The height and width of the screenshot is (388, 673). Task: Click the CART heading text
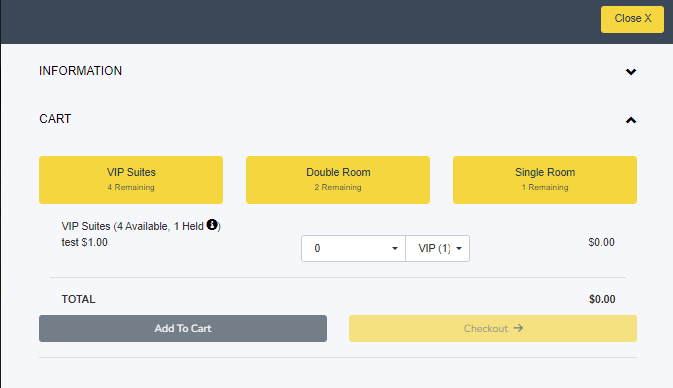click(55, 119)
